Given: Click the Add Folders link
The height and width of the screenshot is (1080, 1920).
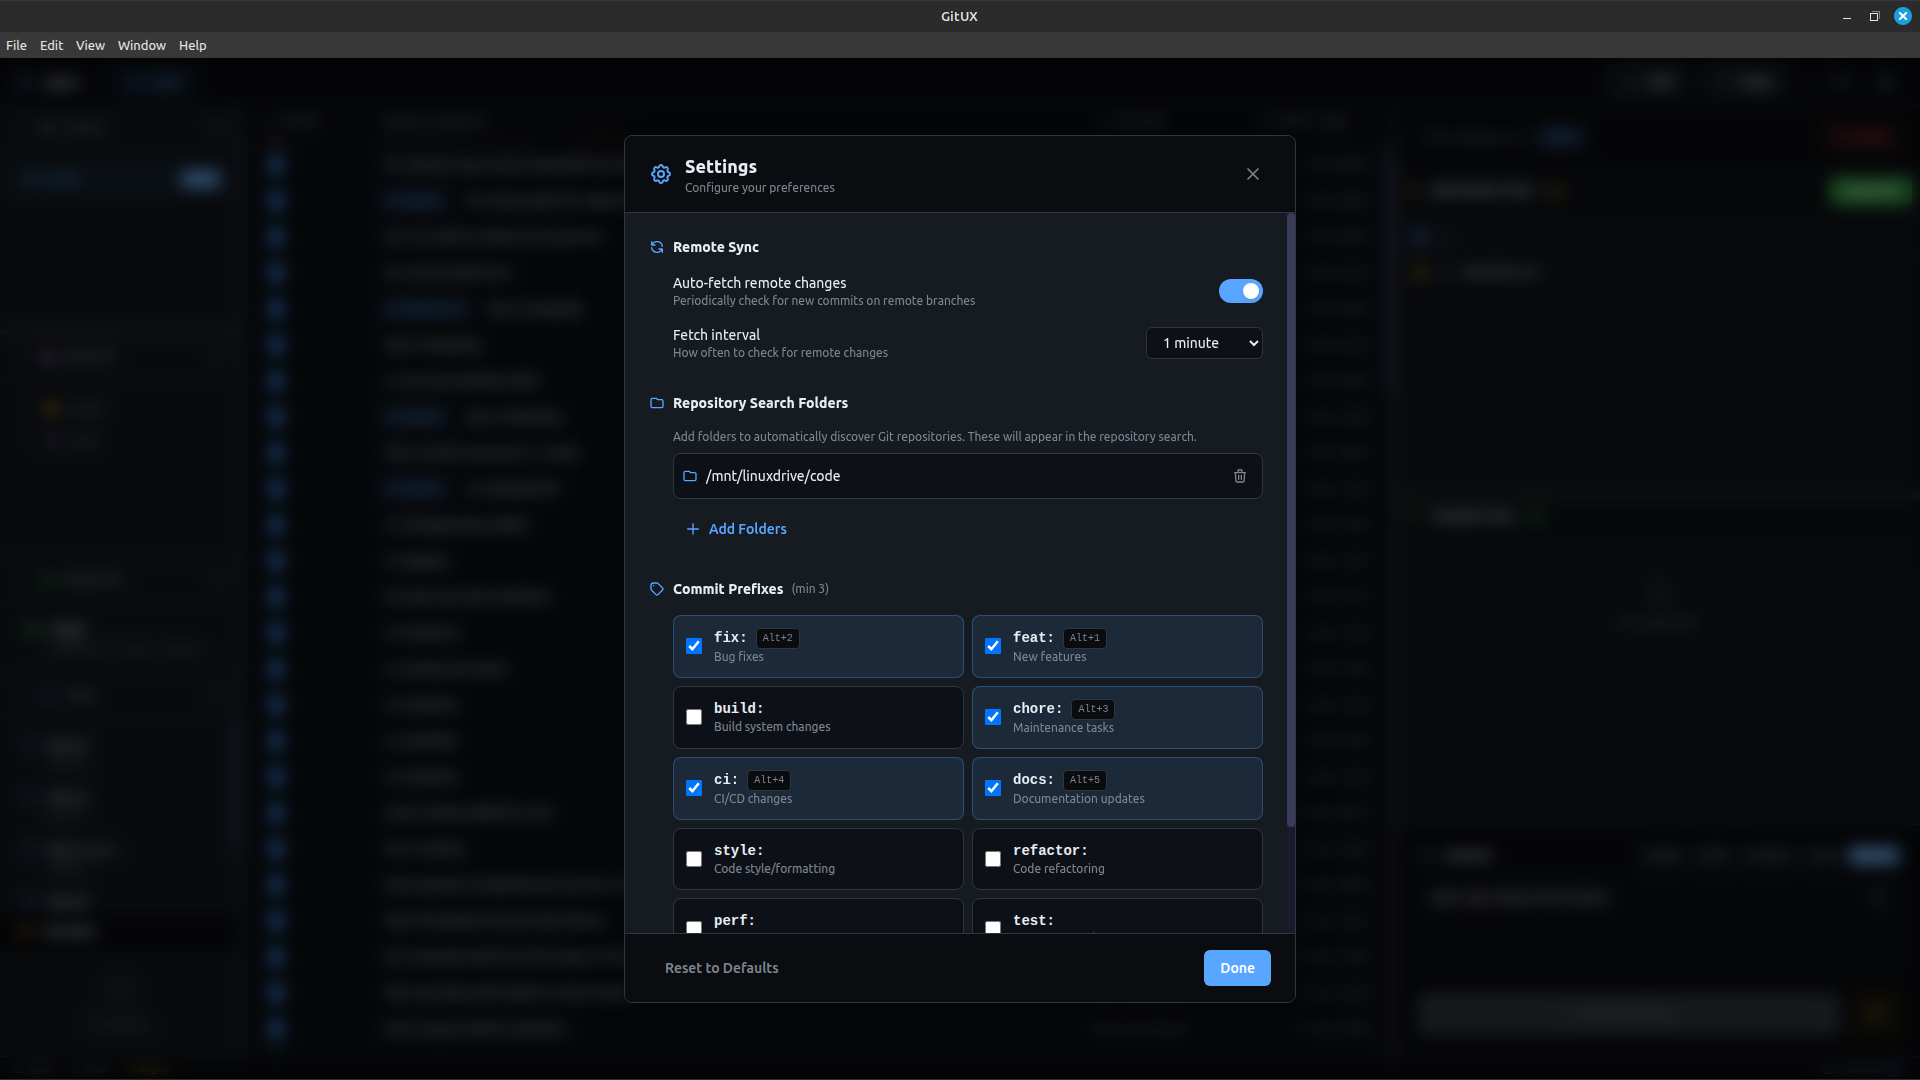Looking at the screenshot, I should (747, 529).
